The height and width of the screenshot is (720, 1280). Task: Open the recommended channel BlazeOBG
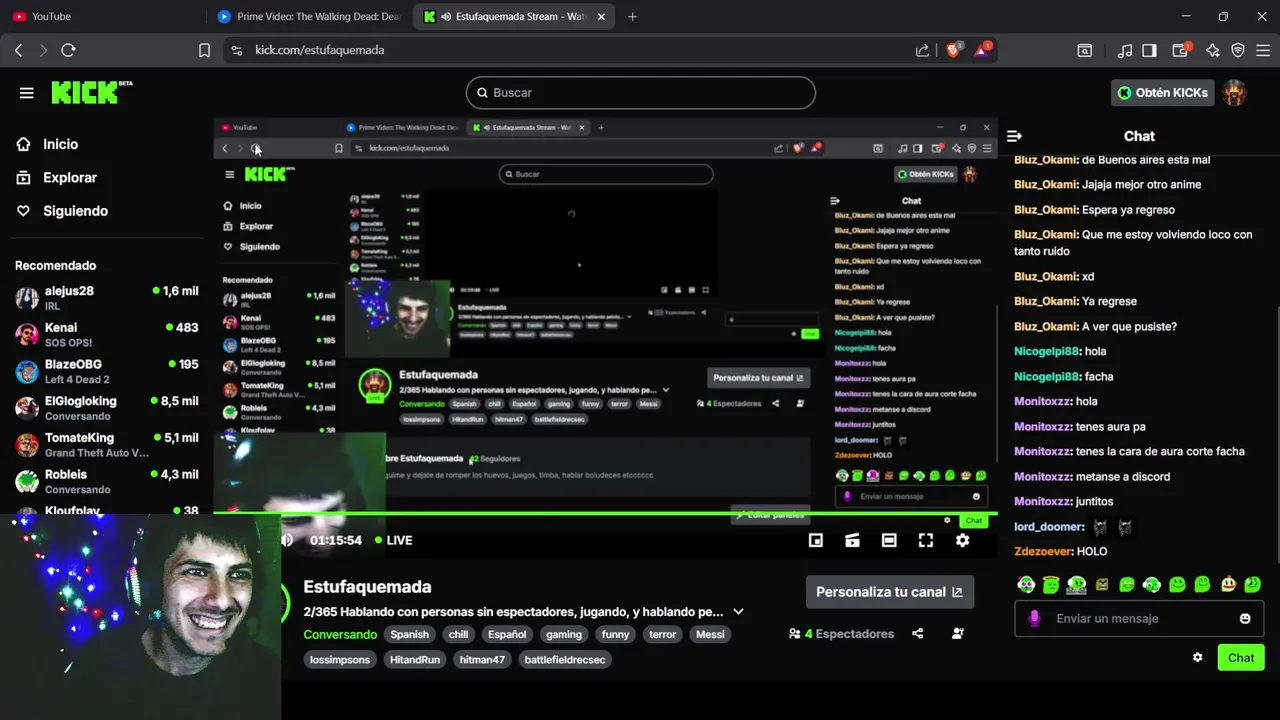click(x=106, y=371)
